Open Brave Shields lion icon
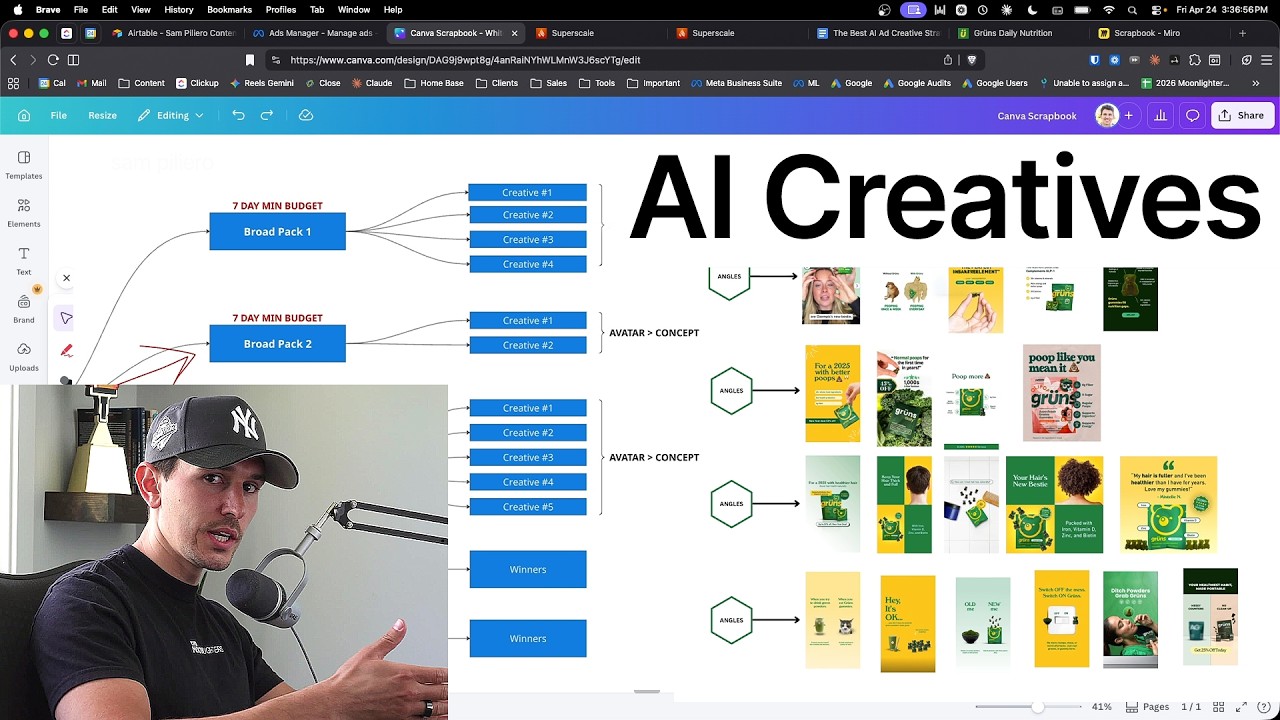1280x720 pixels. click(x=971, y=60)
